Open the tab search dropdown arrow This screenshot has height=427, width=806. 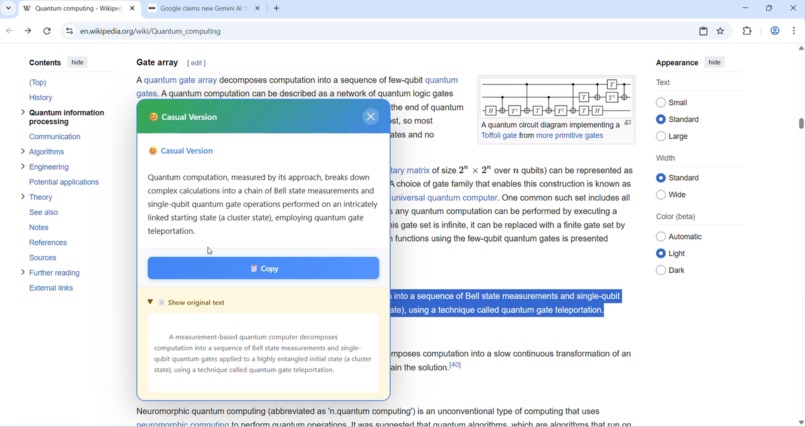[8, 8]
